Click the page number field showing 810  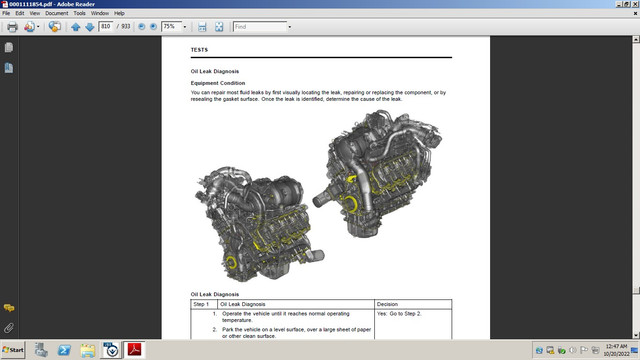point(106,27)
